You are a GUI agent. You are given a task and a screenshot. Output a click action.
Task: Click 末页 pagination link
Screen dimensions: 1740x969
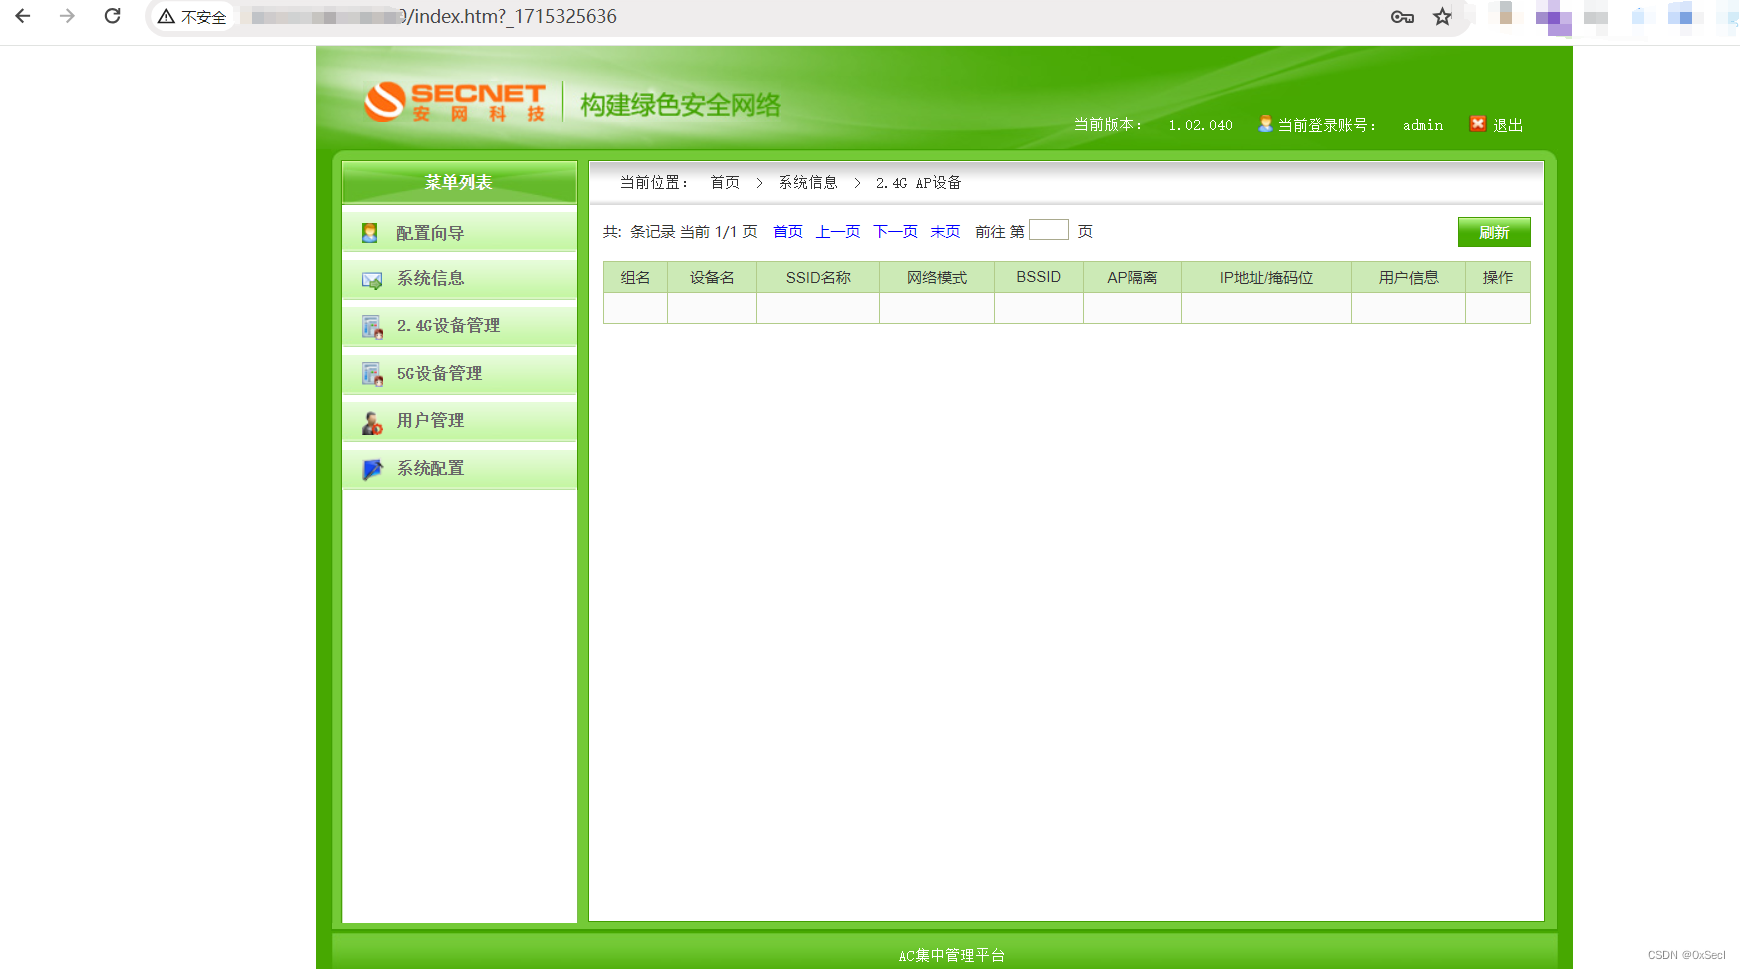pos(945,232)
